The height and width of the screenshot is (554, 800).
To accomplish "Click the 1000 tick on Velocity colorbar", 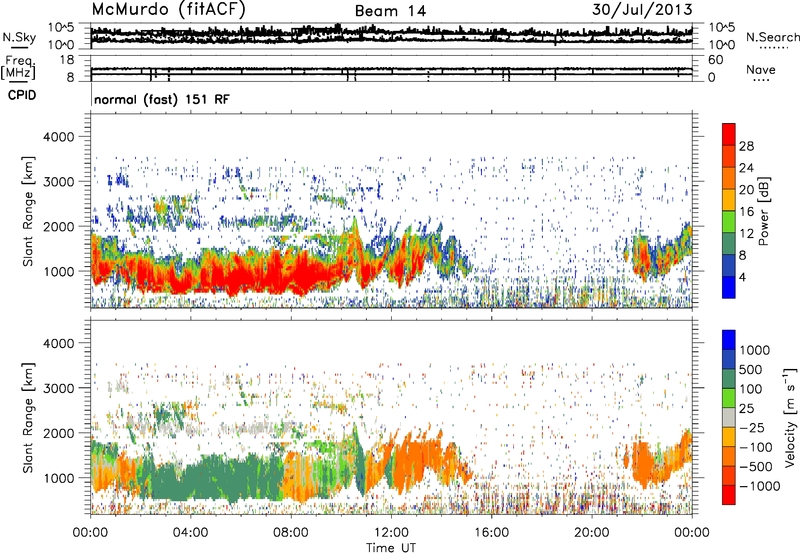I will [x=755, y=350].
